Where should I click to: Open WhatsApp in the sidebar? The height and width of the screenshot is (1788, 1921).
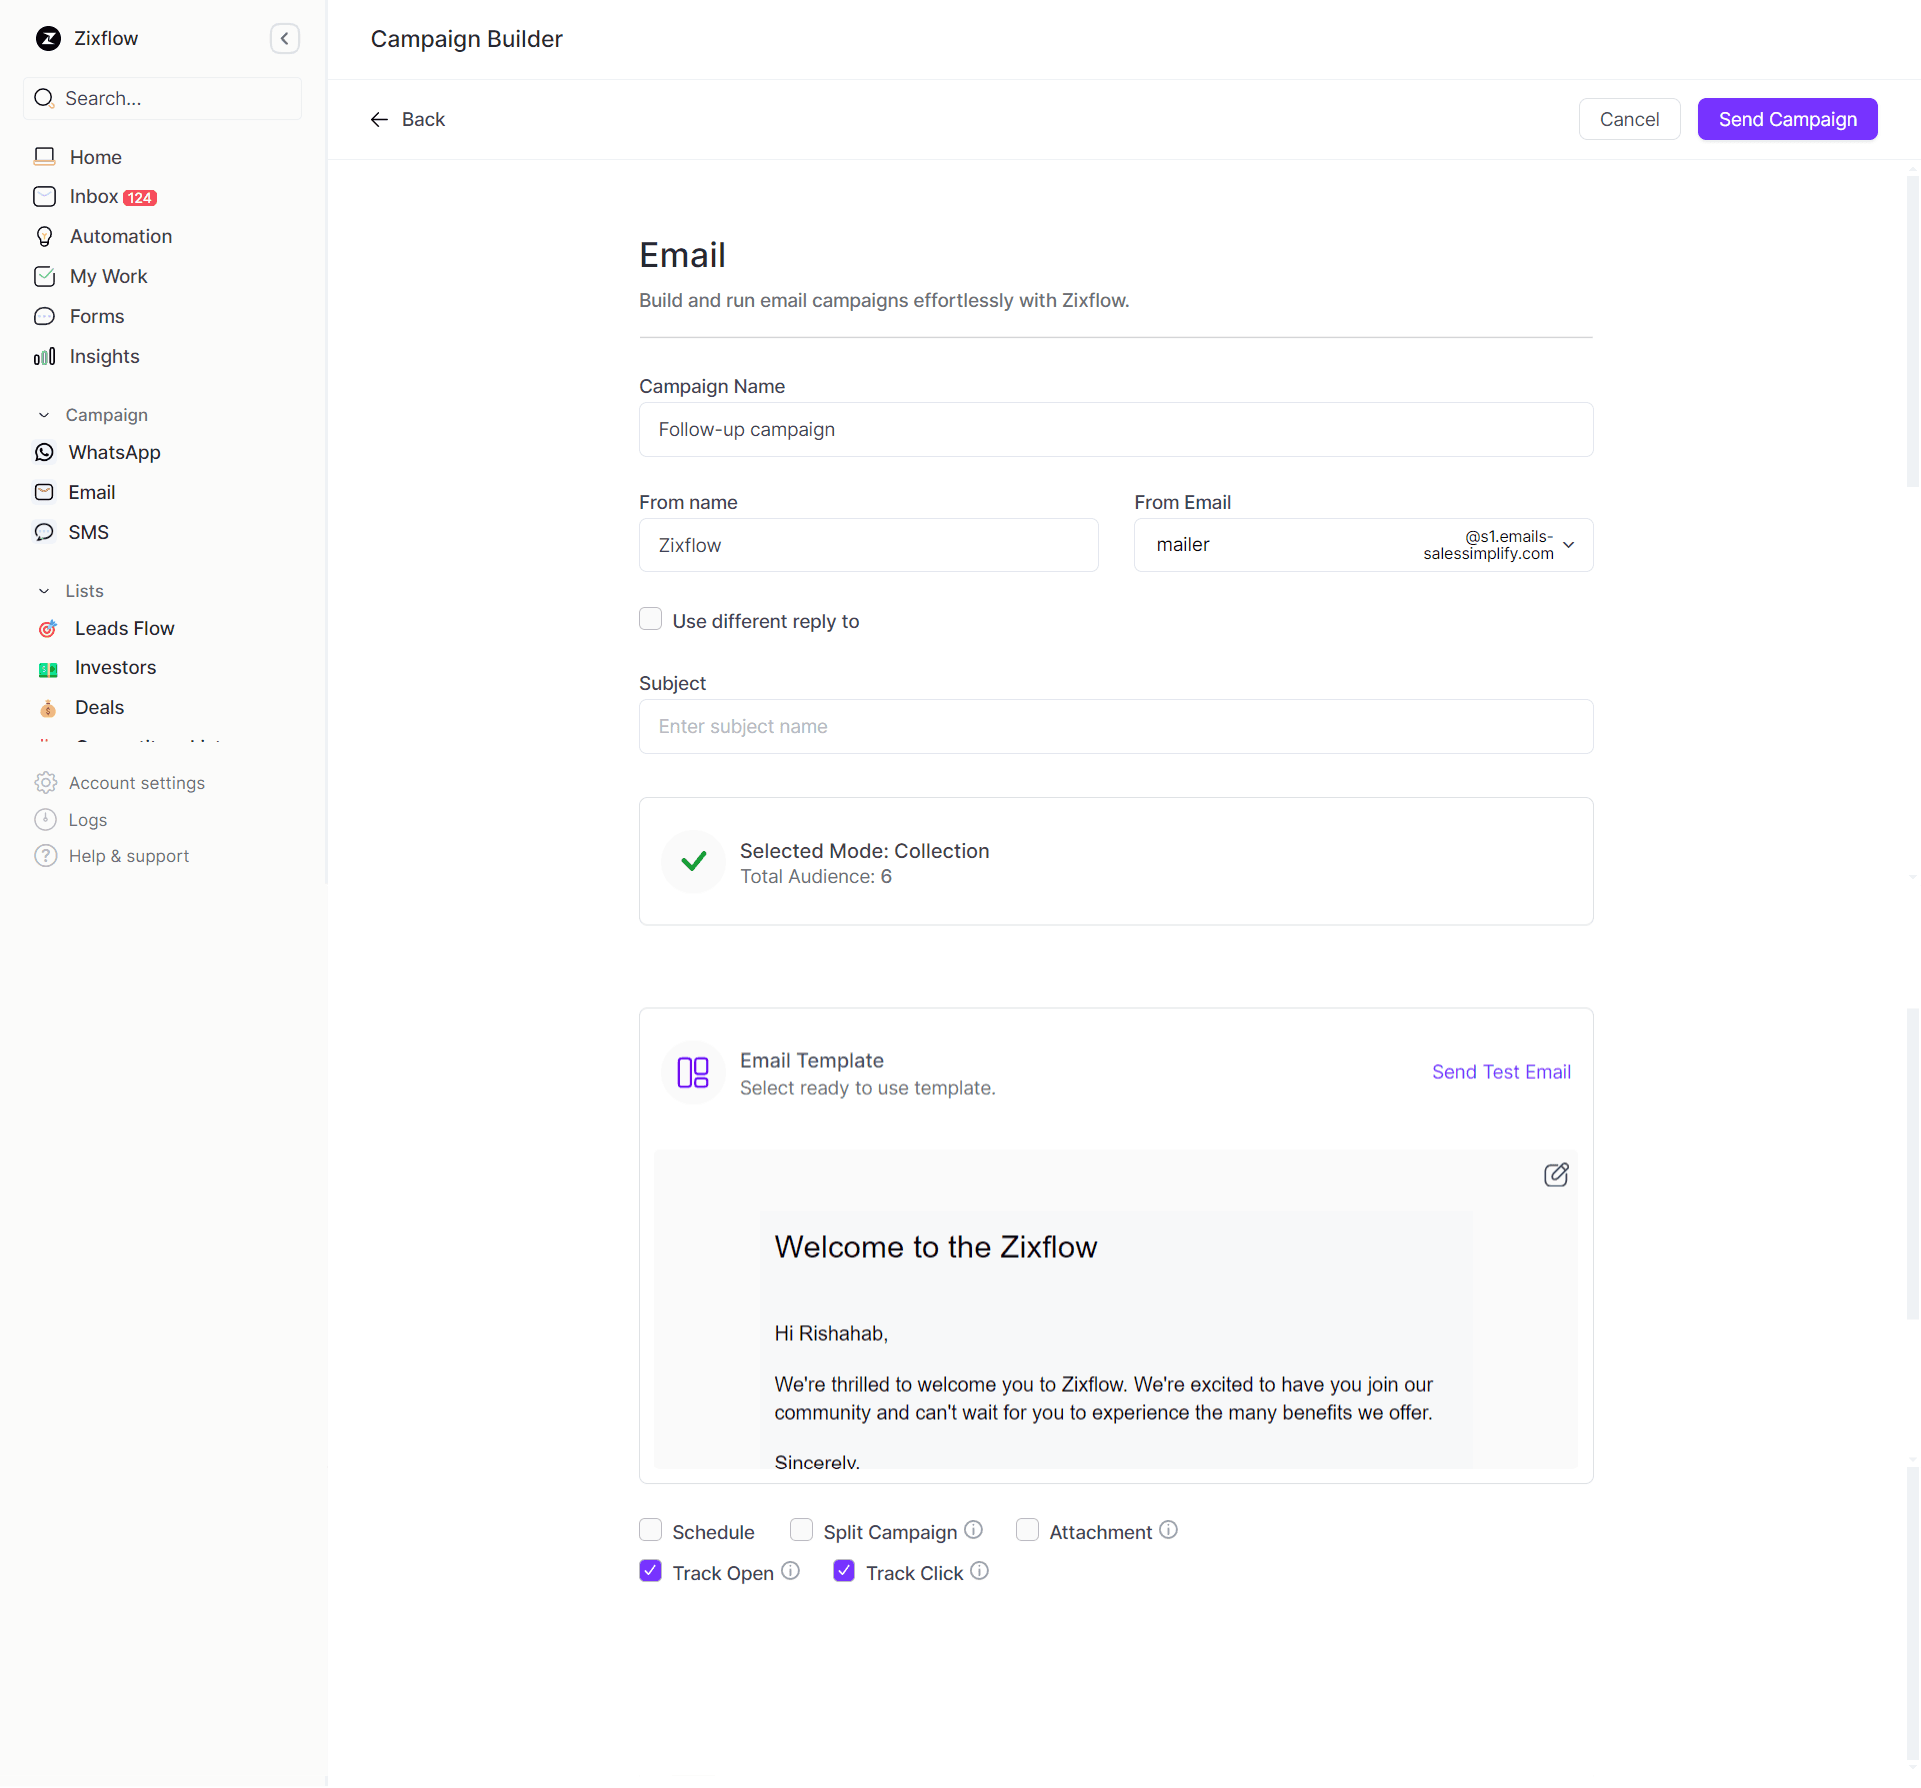(114, 453)
